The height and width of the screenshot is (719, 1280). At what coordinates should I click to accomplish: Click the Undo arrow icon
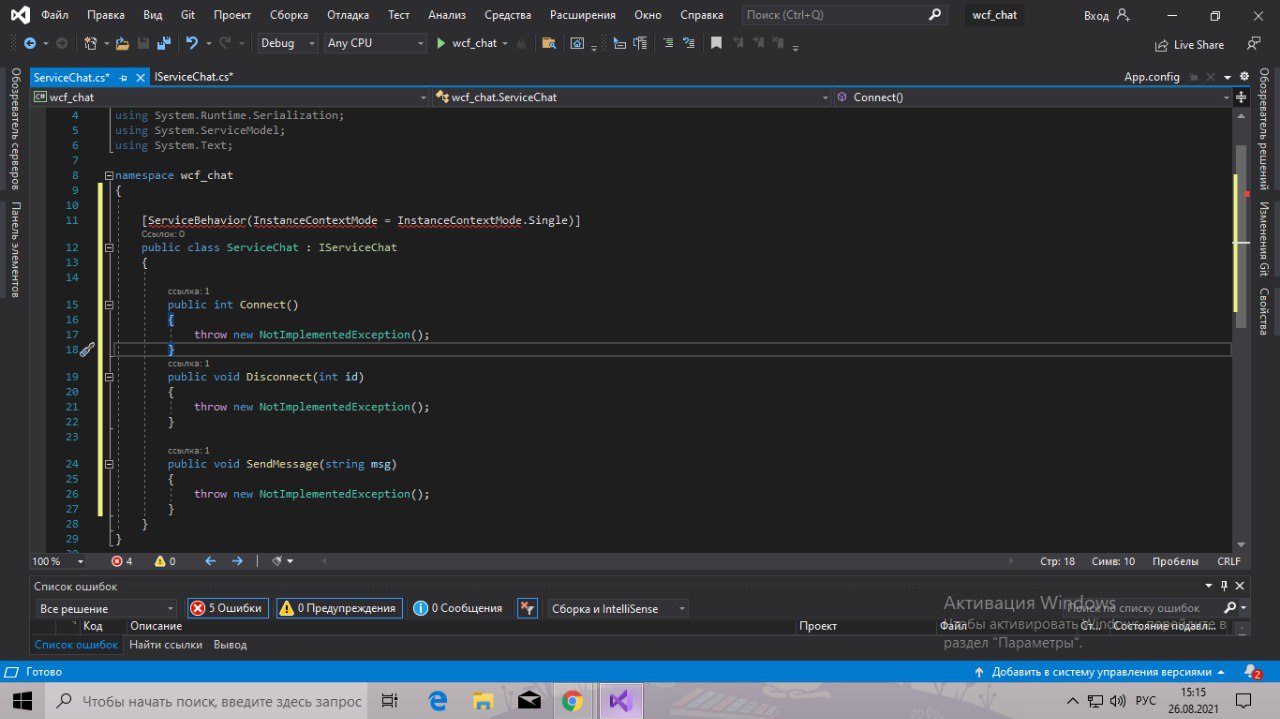pyautogui.click(x=191, y=44)
